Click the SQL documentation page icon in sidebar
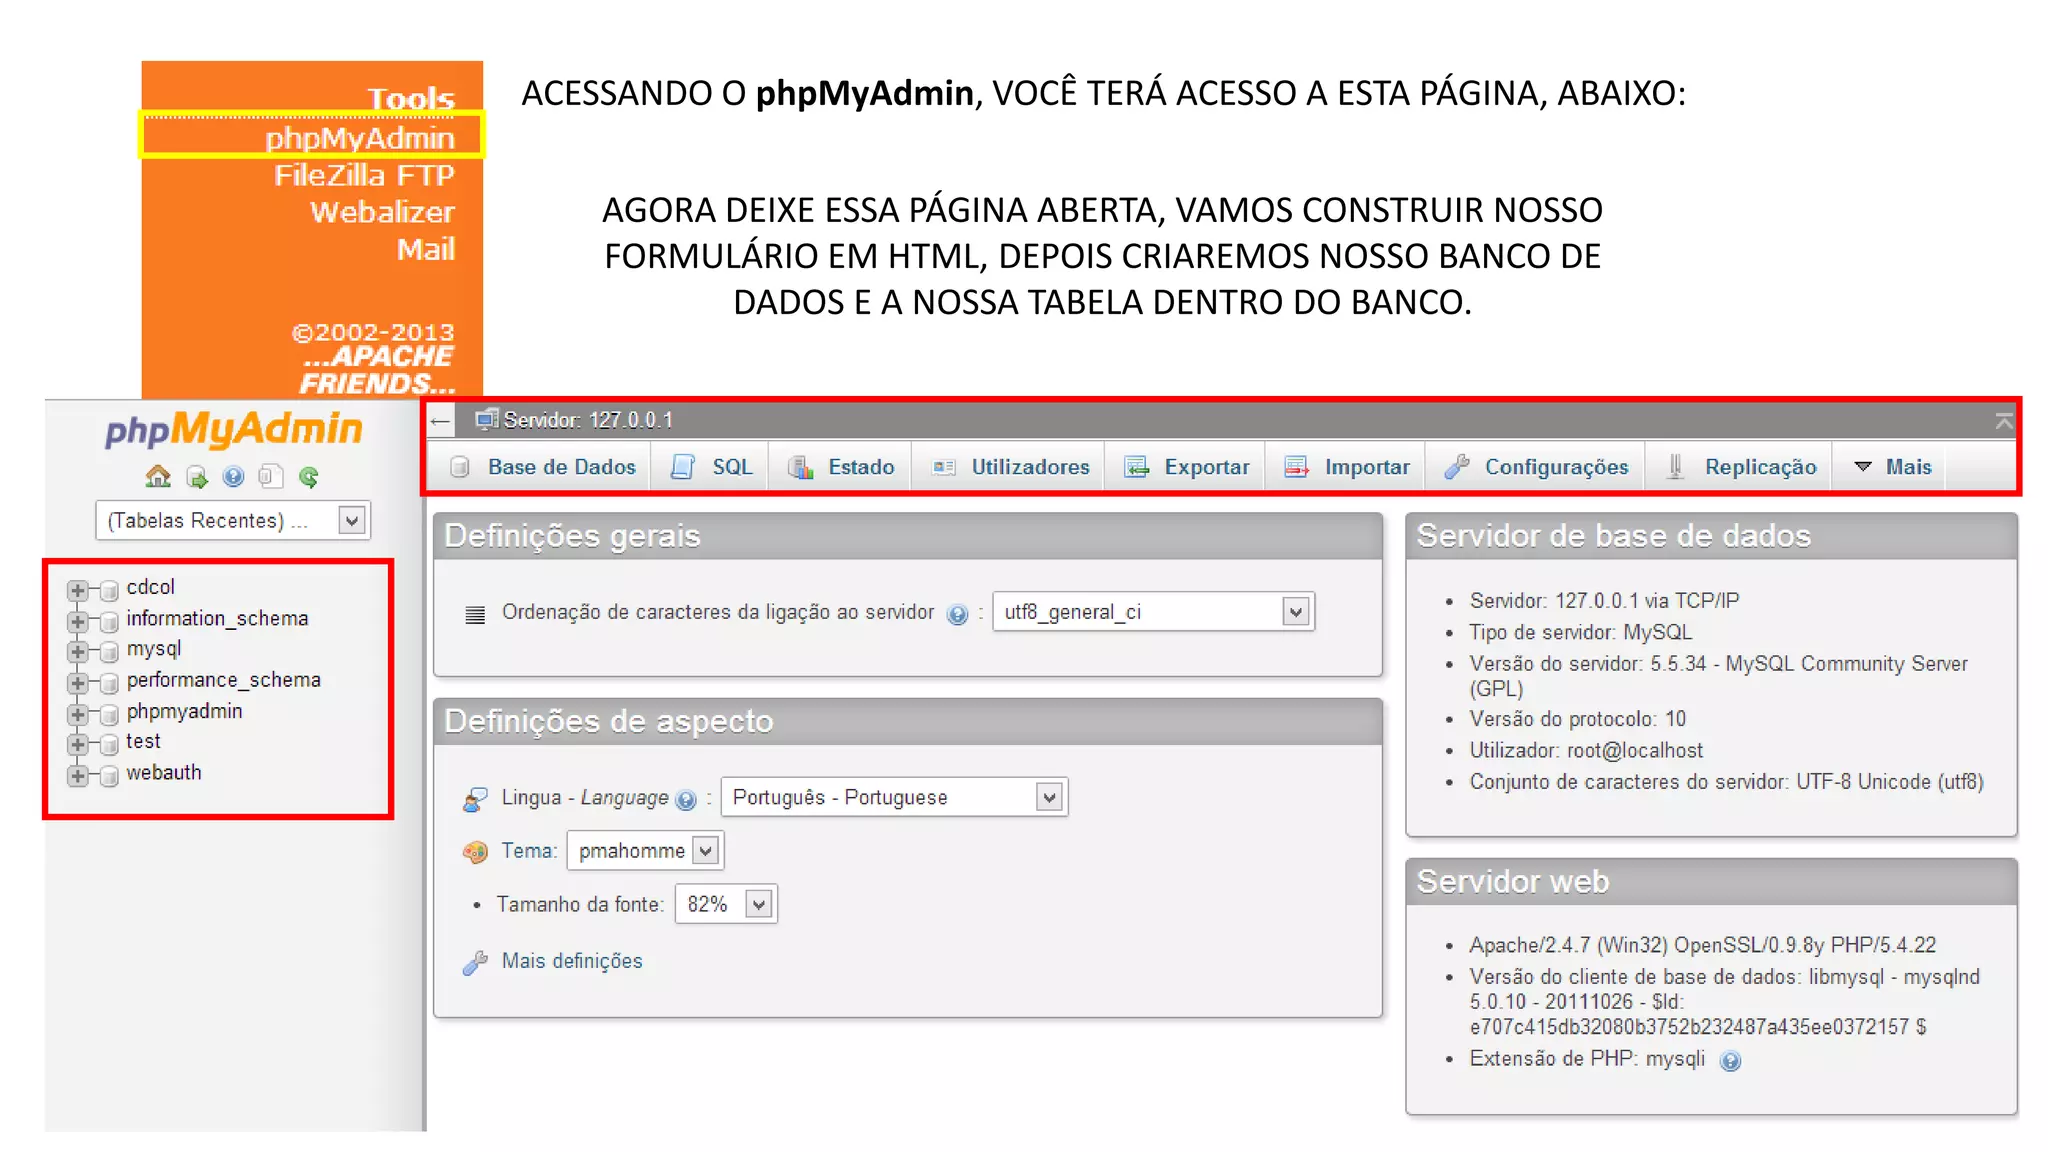The height and width of the screenshot is (1152, 2048). coord(270,477)
